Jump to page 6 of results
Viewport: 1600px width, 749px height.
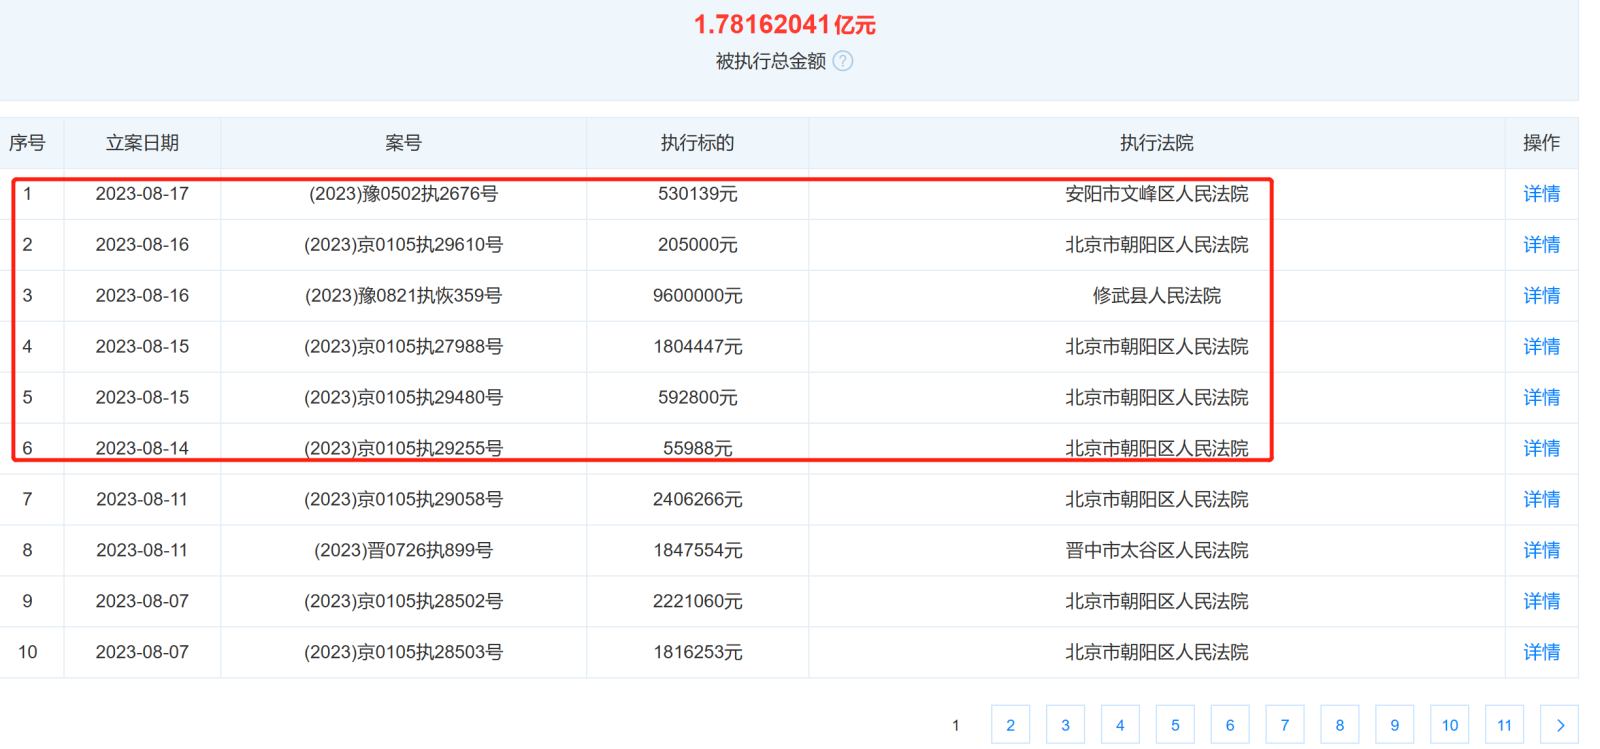(x=1230, y=725)
